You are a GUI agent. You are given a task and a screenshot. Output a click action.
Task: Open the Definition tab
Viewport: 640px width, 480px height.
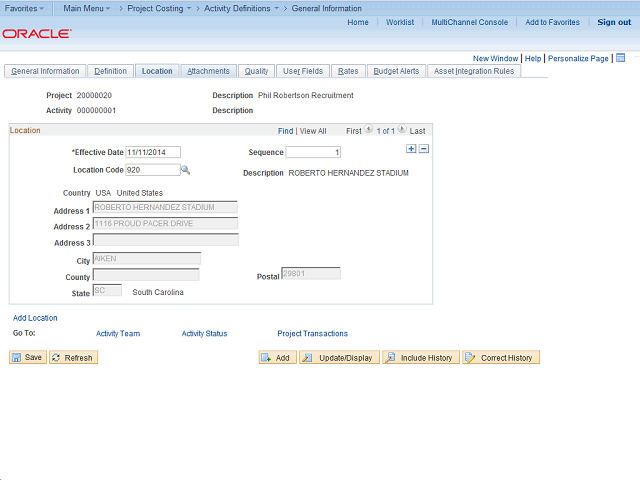coord(110,71)
